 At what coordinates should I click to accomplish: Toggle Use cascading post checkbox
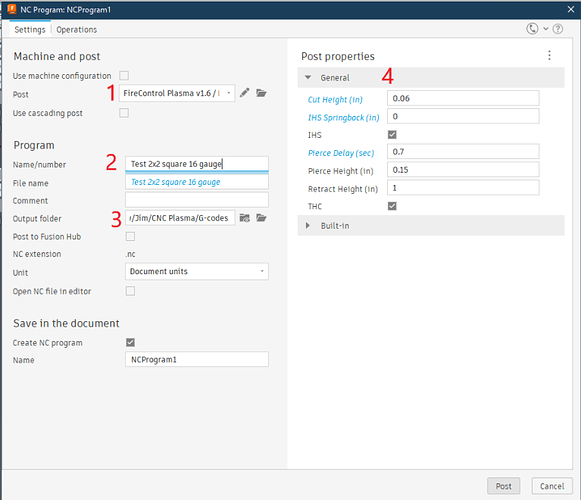pos(124,113)
